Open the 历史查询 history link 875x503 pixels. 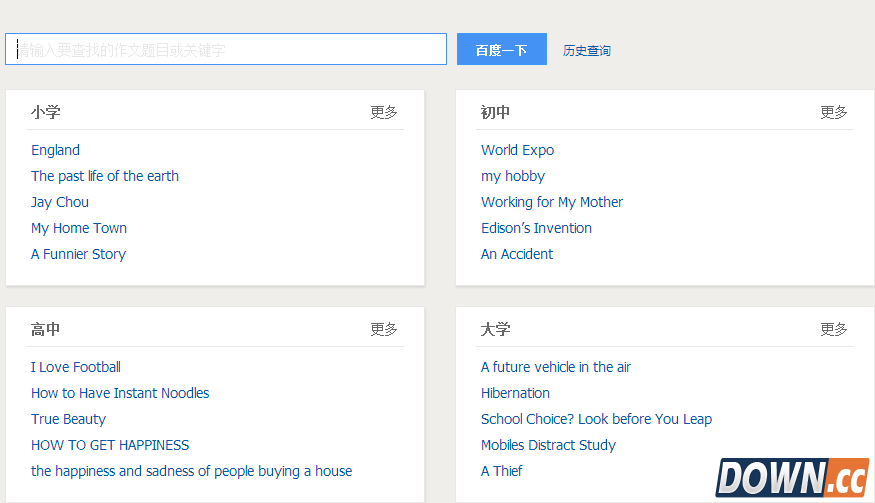[x=586, y=50]
